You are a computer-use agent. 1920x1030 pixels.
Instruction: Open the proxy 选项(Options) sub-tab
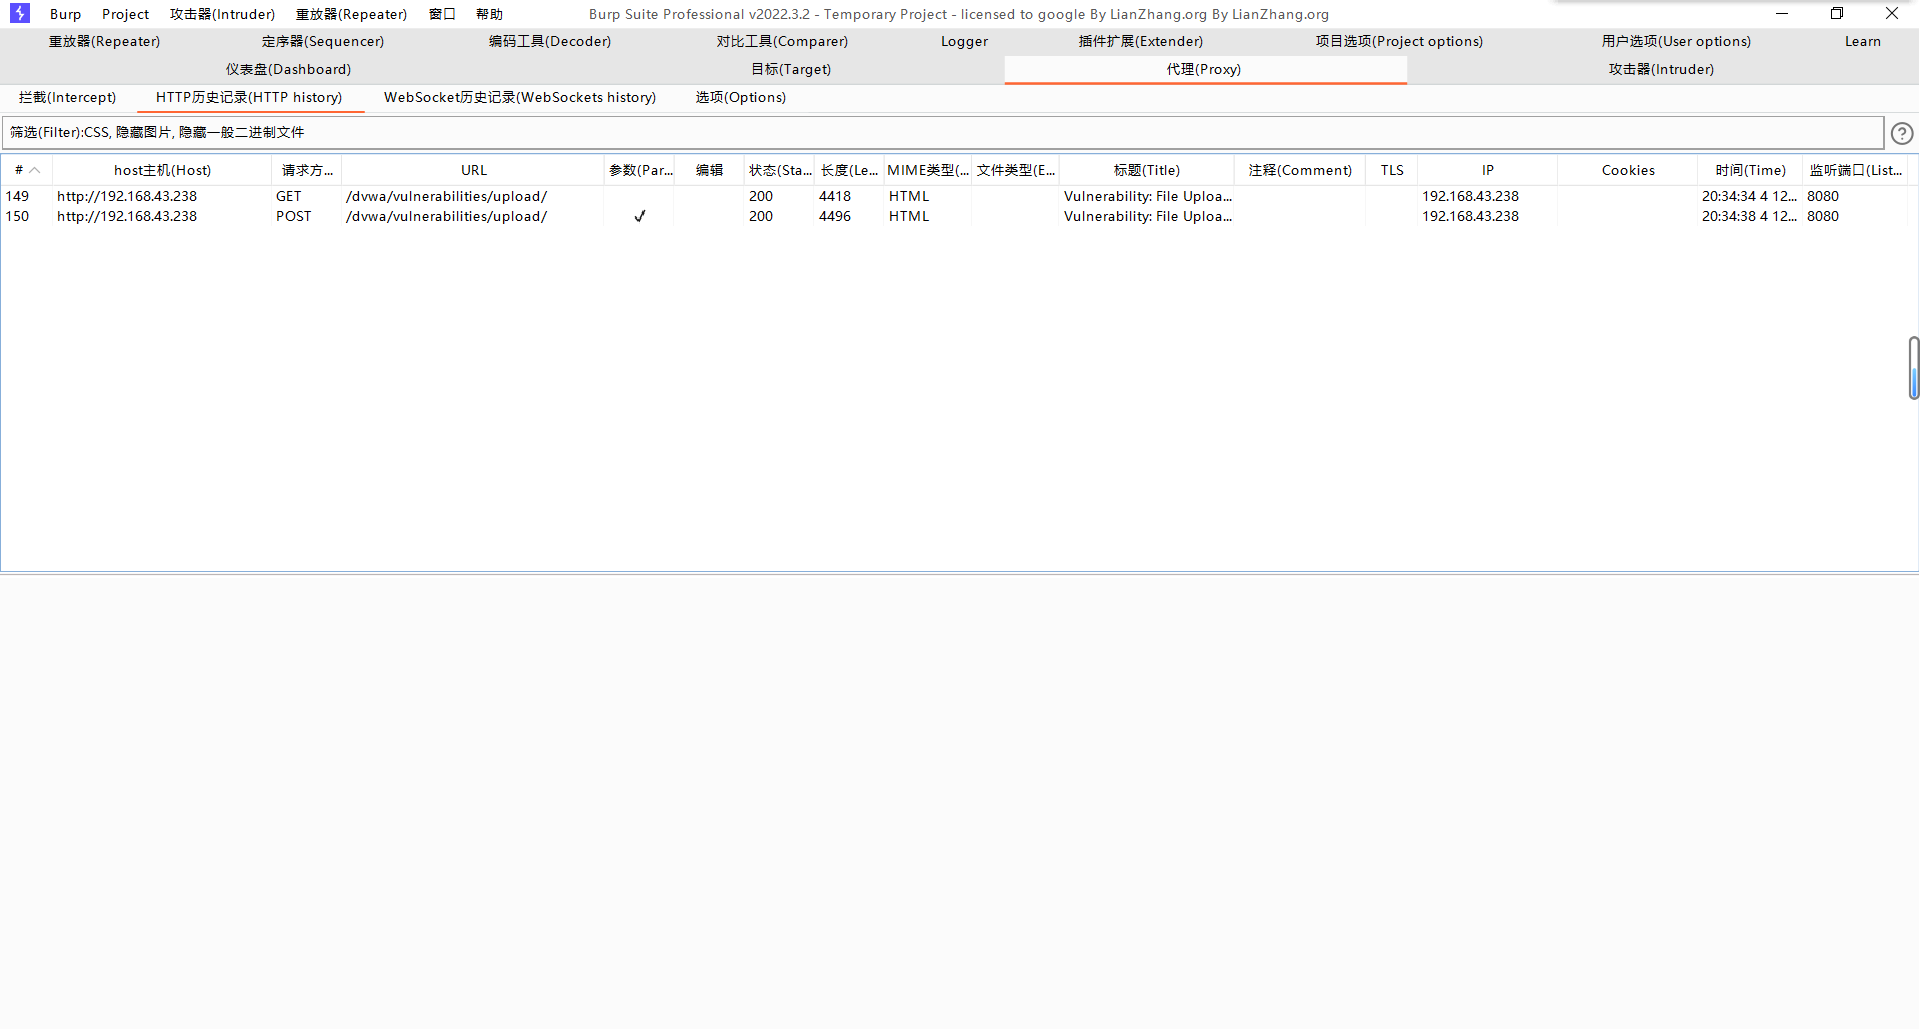pos(741,97)
